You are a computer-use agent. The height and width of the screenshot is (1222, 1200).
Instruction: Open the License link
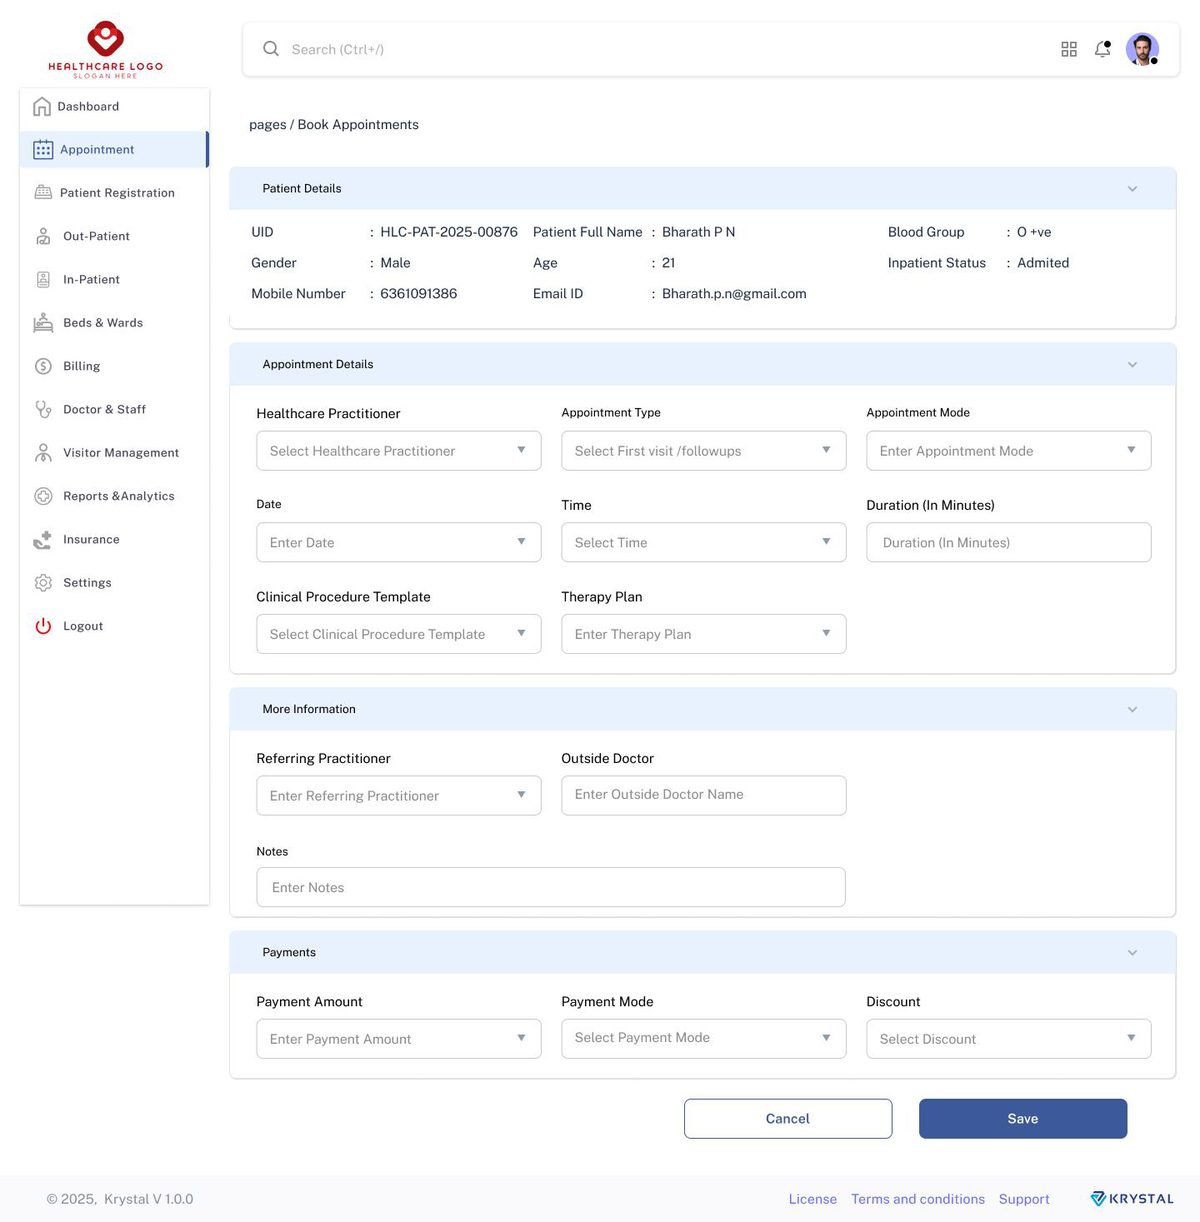(x=813, y=1199)
